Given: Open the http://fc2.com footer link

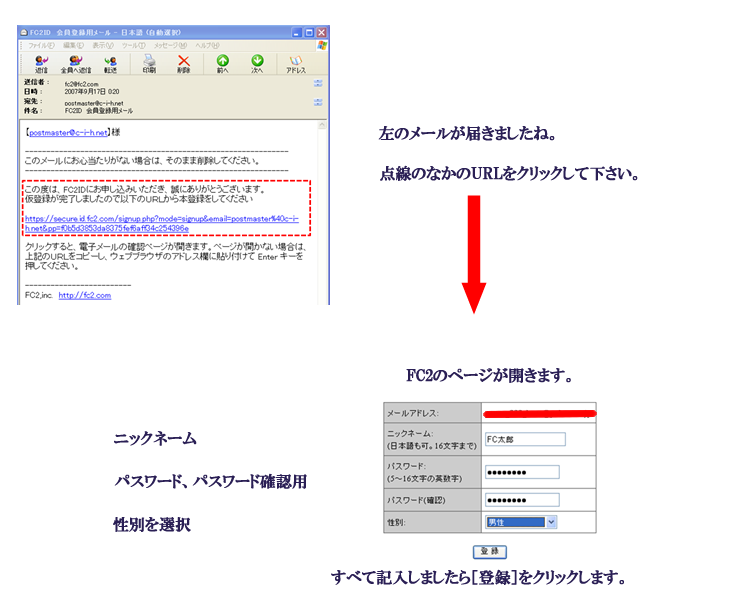Looking at the screenshot, I should [x=85, y=295].
